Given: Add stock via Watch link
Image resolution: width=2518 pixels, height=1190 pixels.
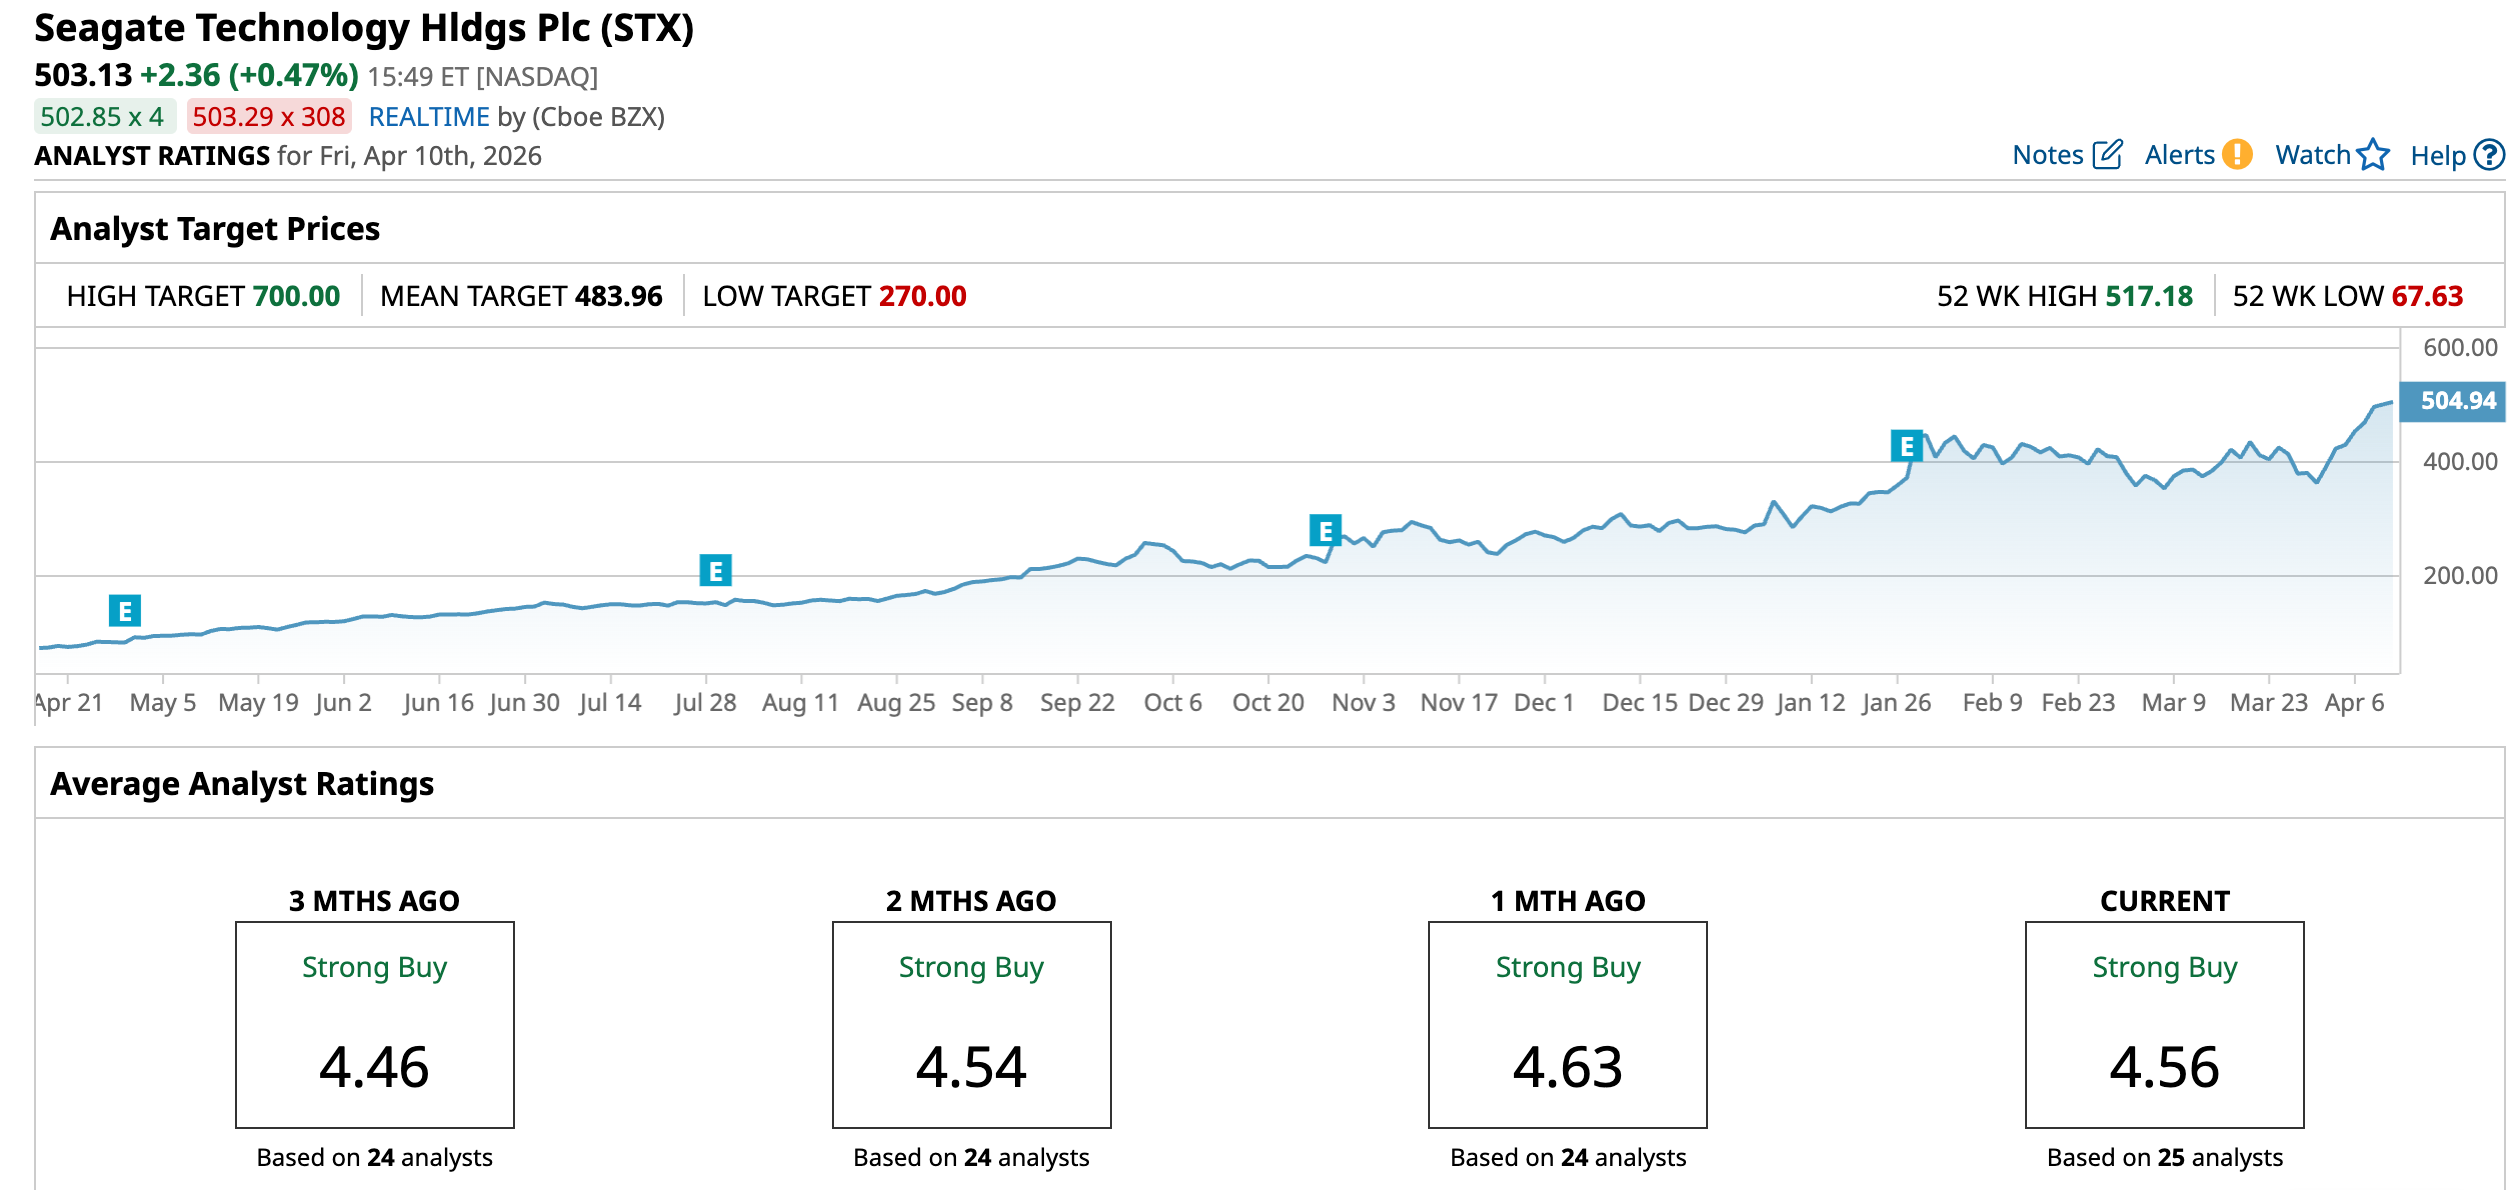Looking at the screenshot, I should (x=2312, y=155).
